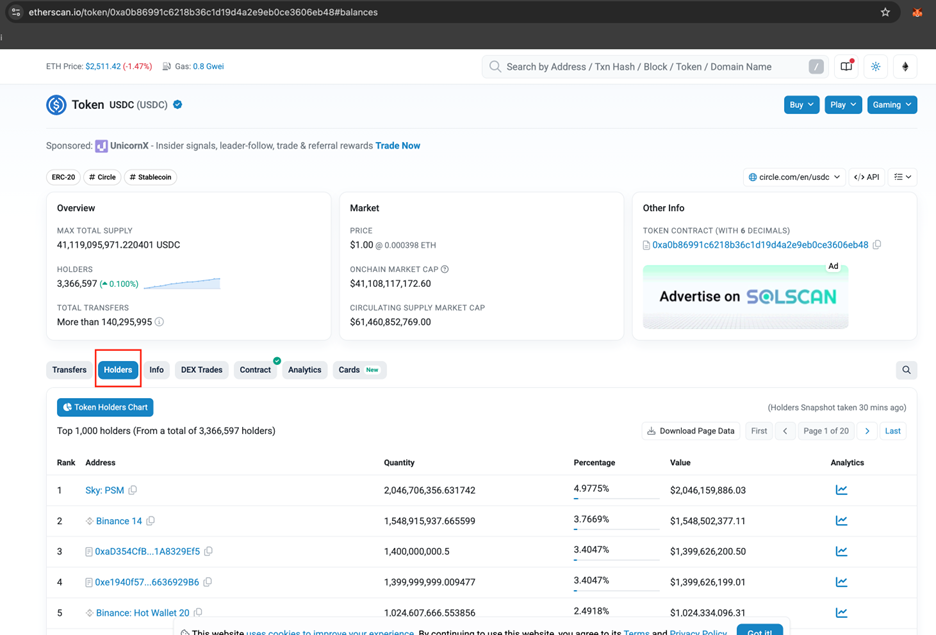
Task: Click Download Page Data
Action: (691, 431)
